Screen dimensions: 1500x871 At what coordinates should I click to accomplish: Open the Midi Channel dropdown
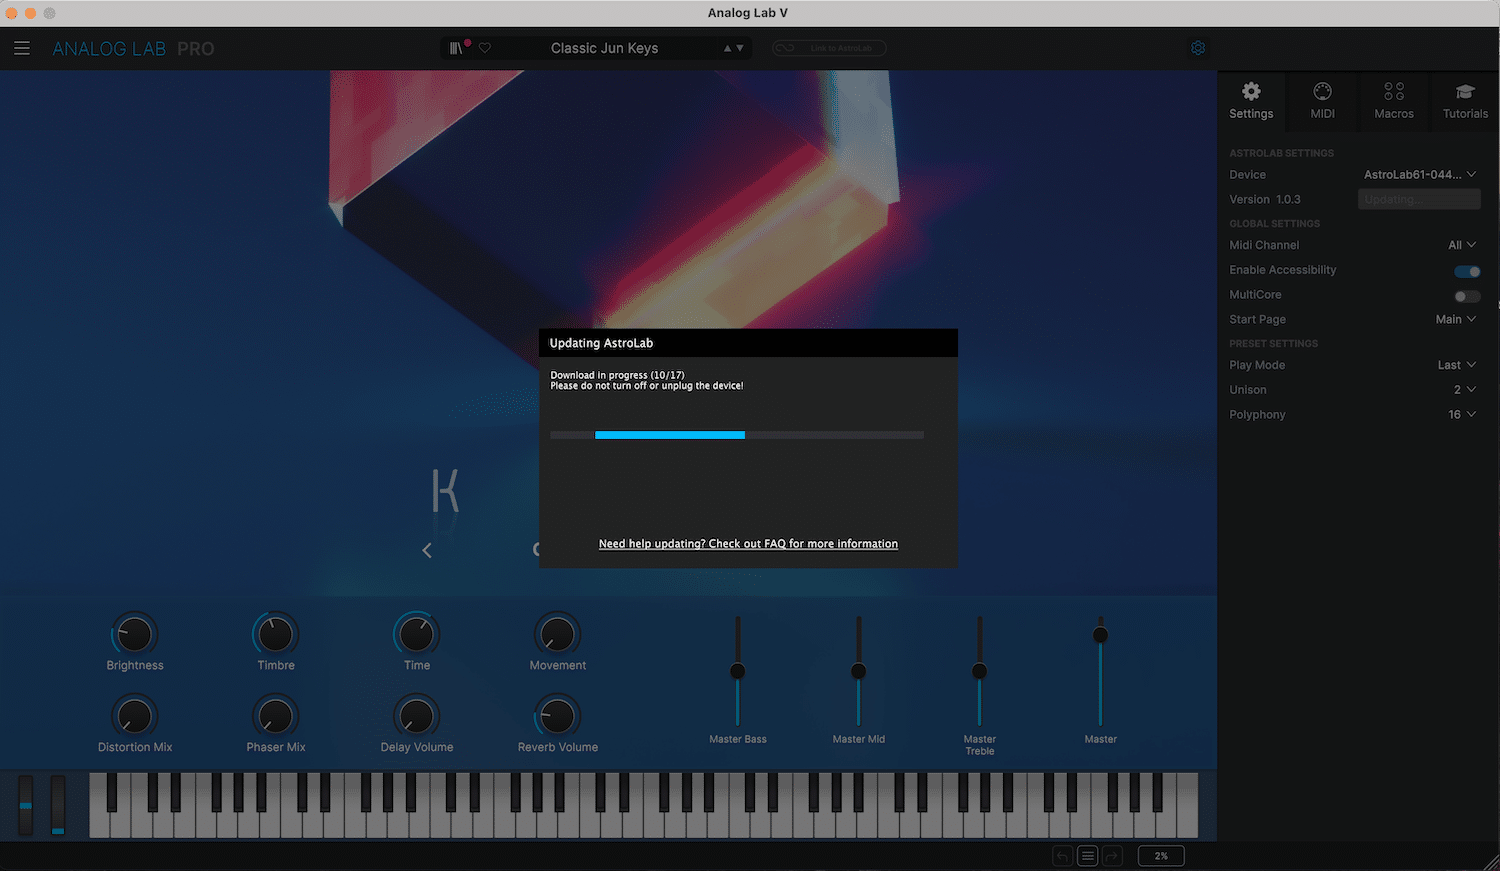point(1462,245)
